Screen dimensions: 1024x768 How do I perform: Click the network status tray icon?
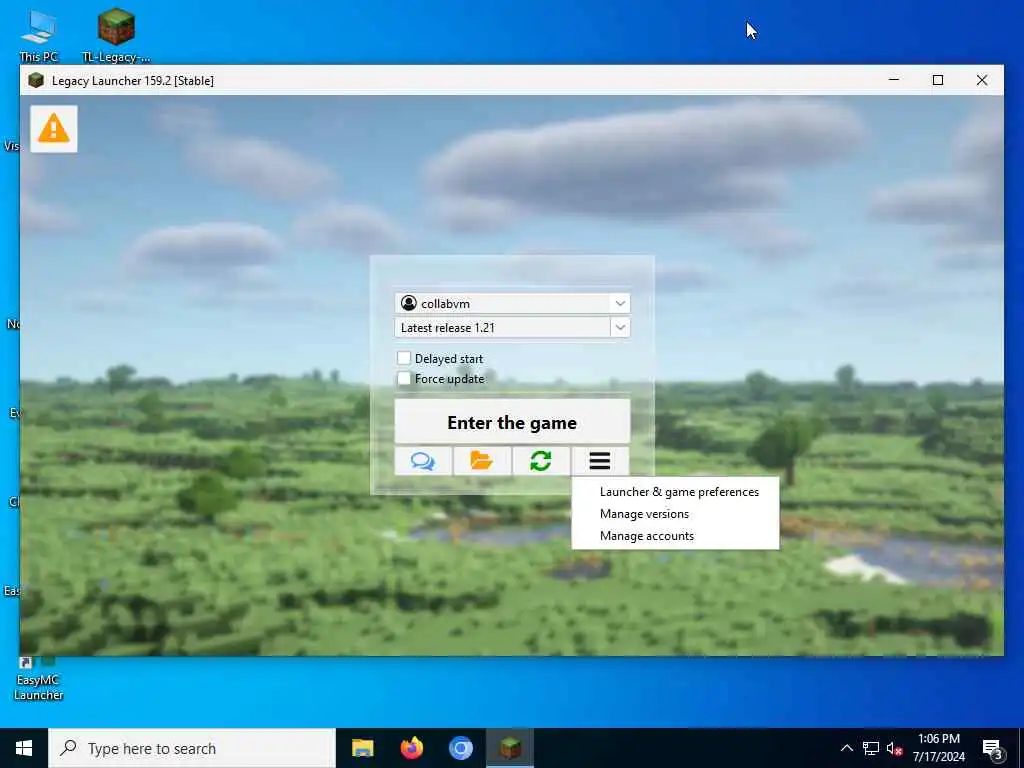coord(871,748)
